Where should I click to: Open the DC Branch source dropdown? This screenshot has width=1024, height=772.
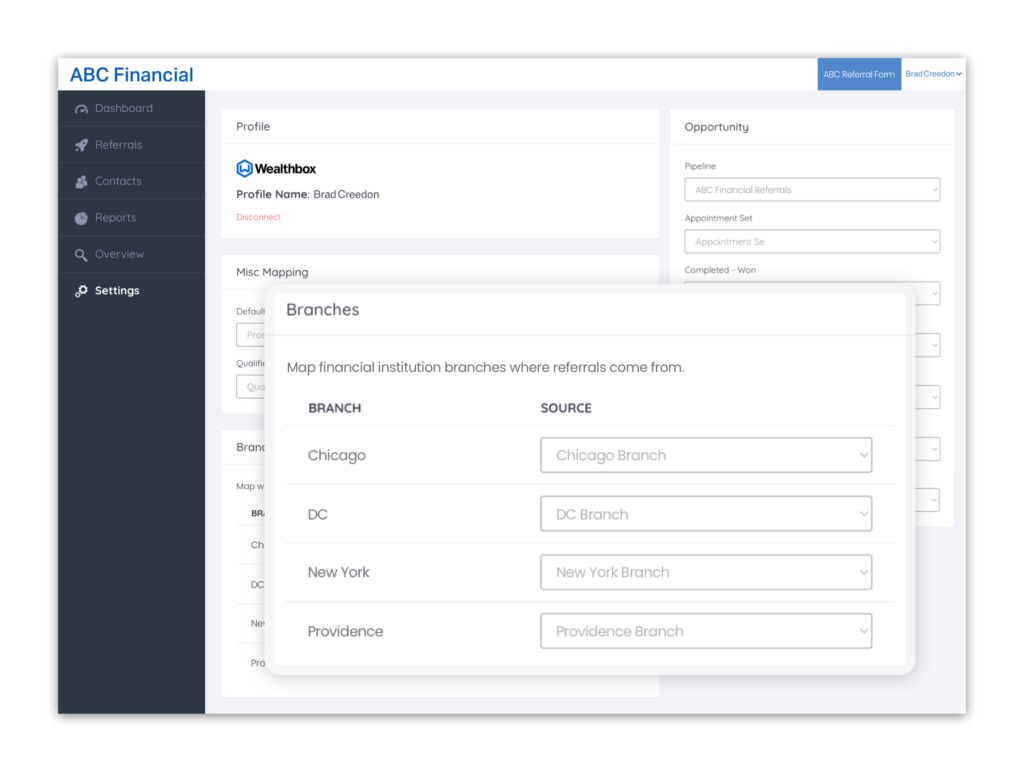click(x=705, y=513)
